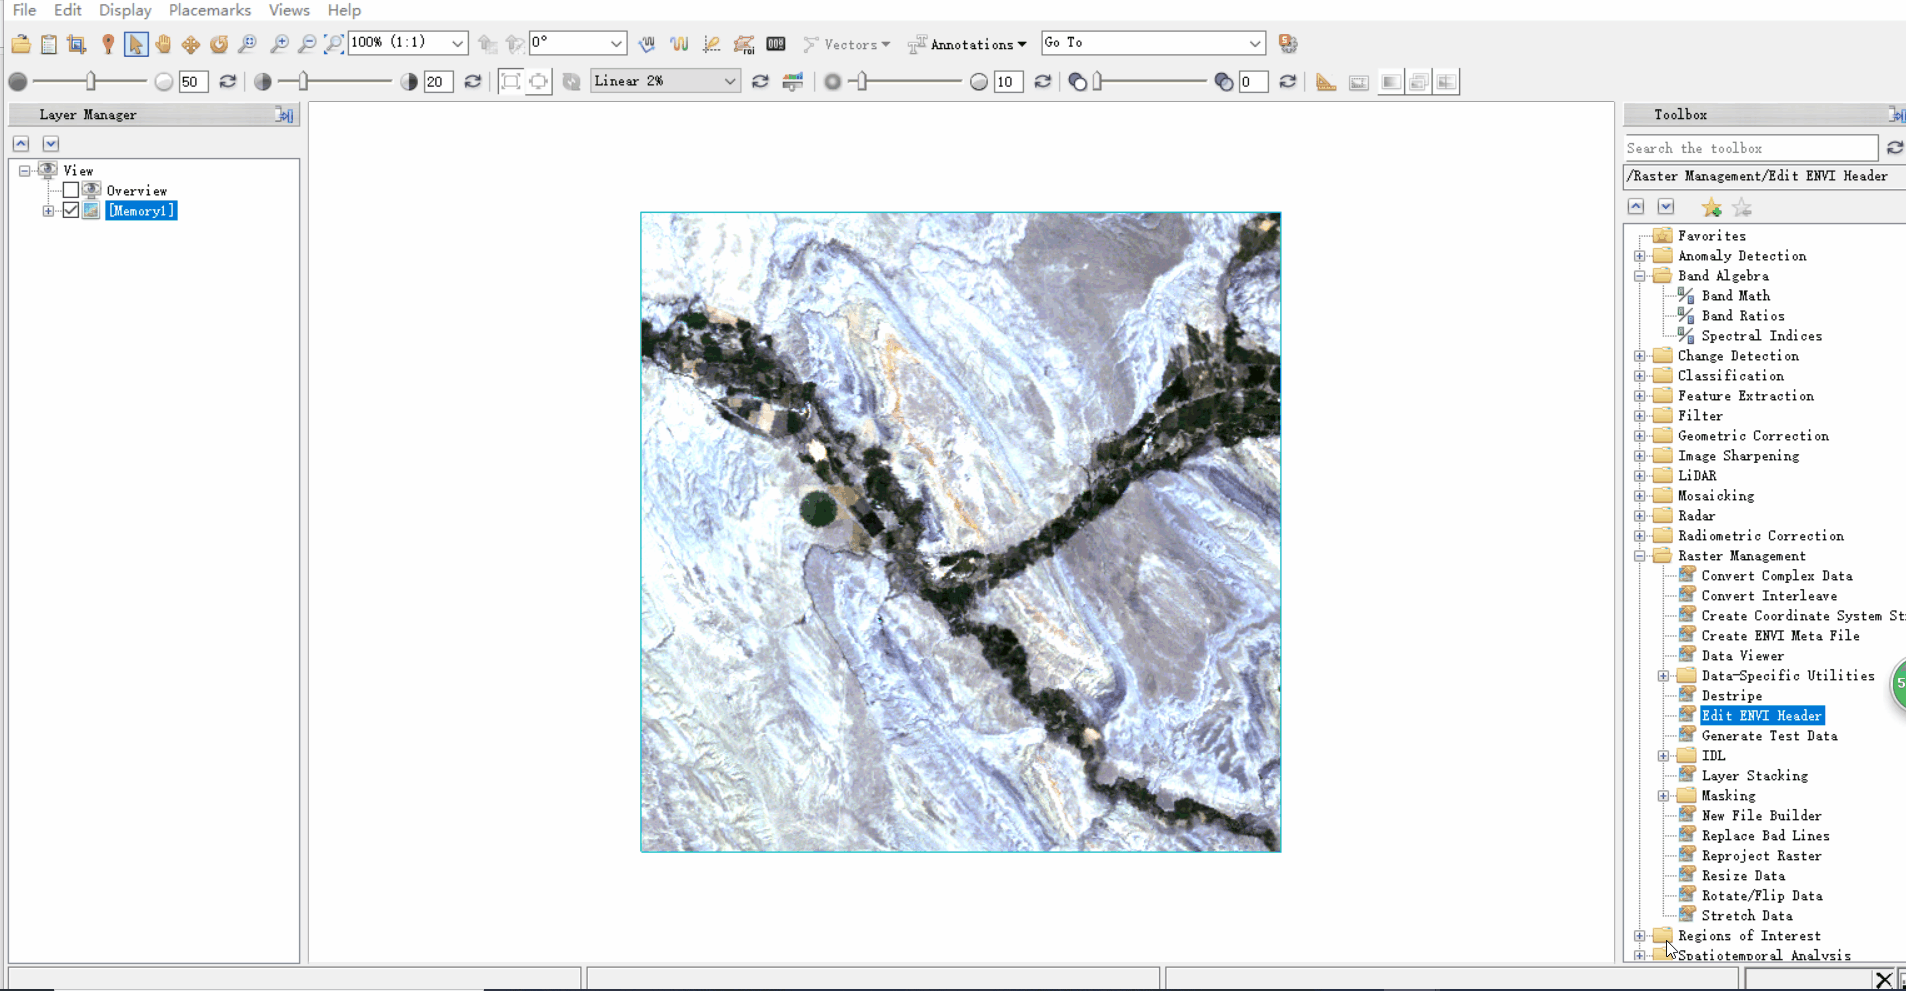Screen dimensions: 1906x991
Task: Expand the [Memory1] layer tree node
Action: point(48,211)
